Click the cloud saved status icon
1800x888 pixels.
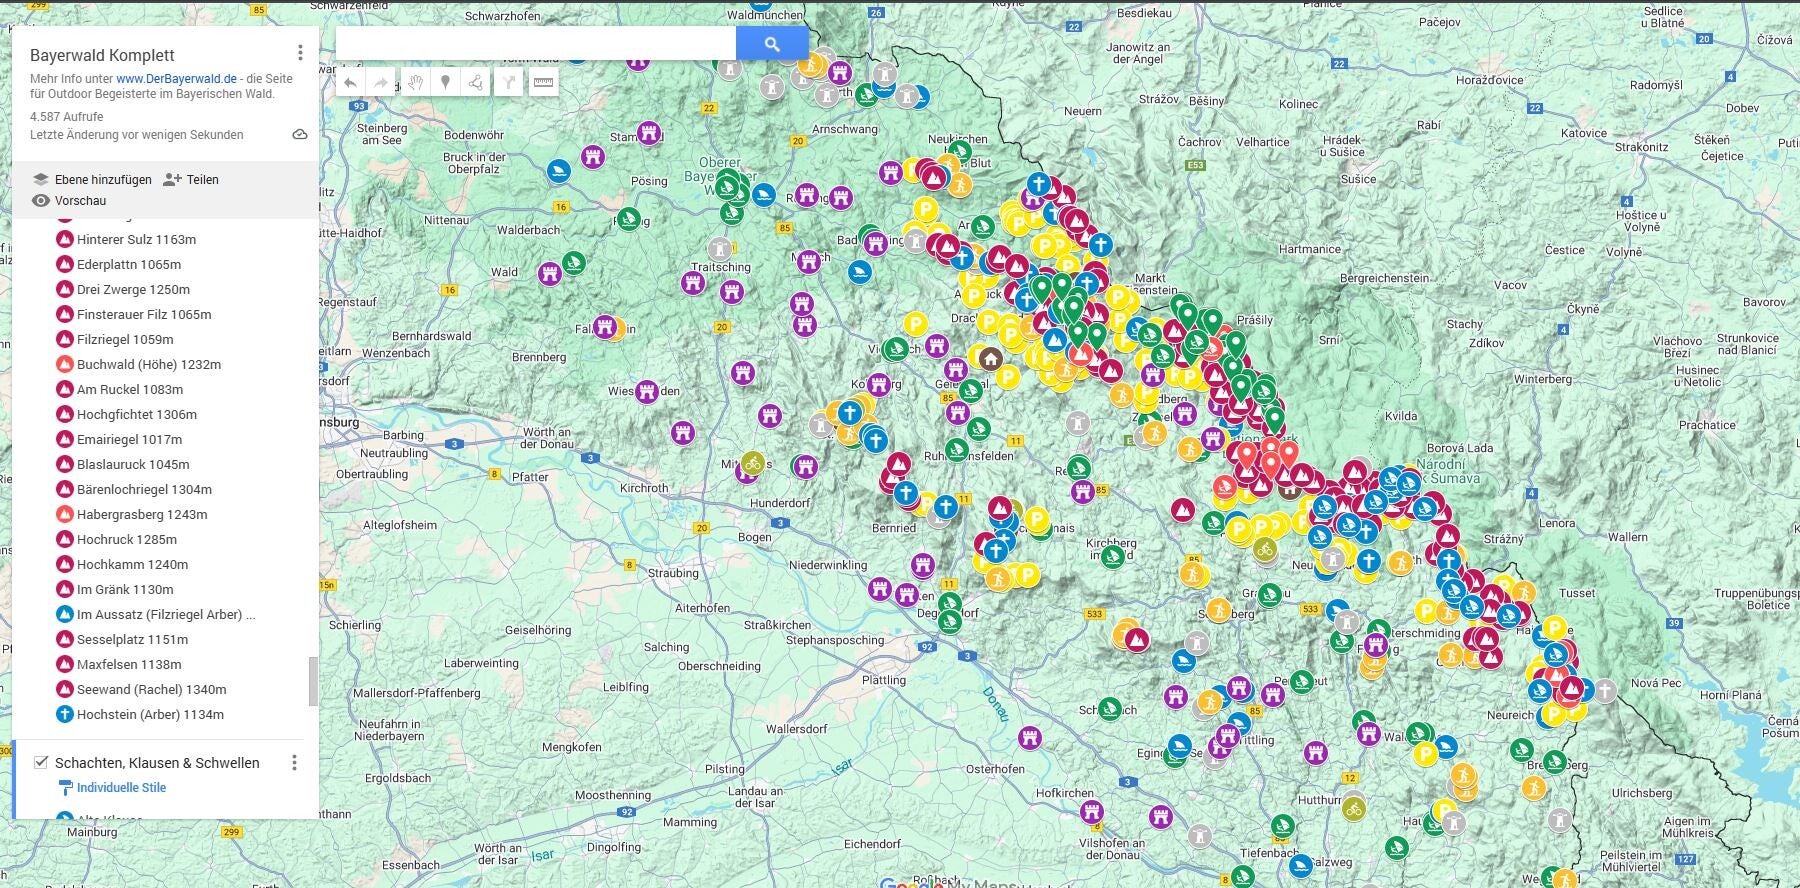pyautogui.click(x=299, y=135)
